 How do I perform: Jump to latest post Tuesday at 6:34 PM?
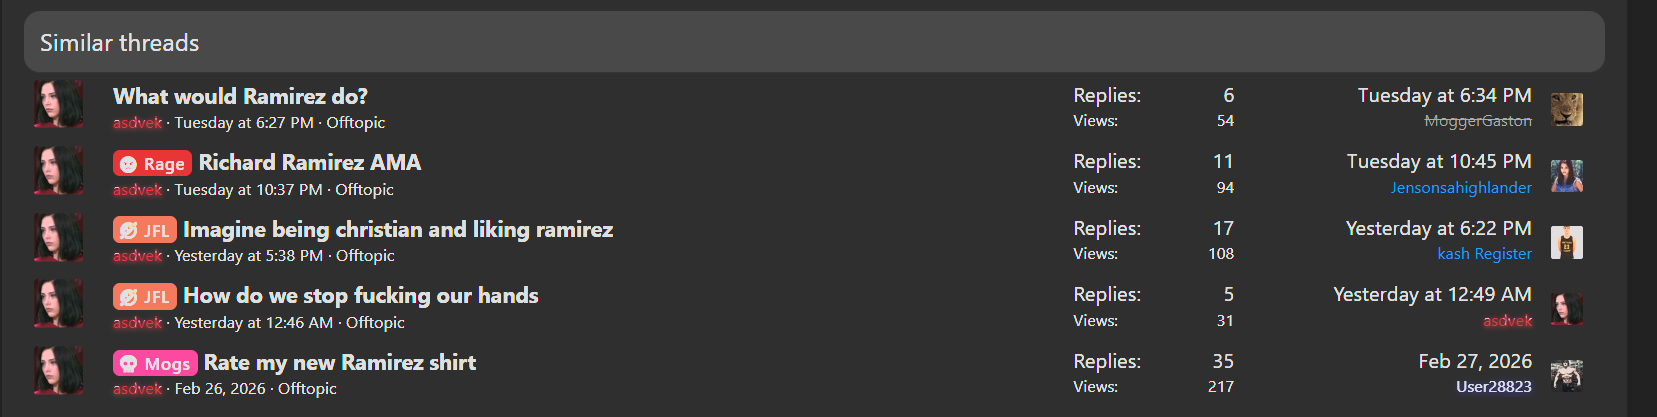[1444, 95]
